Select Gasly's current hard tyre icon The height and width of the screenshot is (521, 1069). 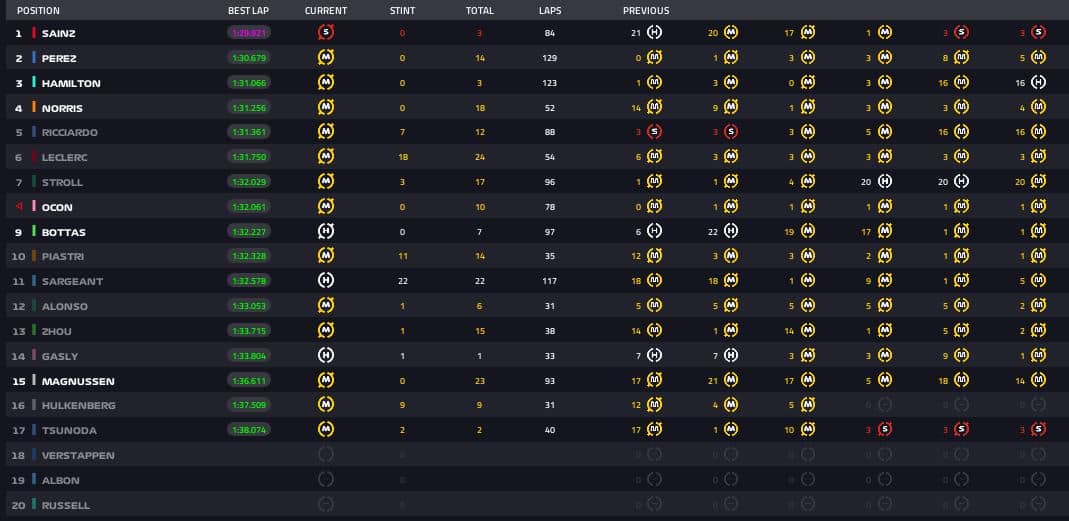point(326,355)
